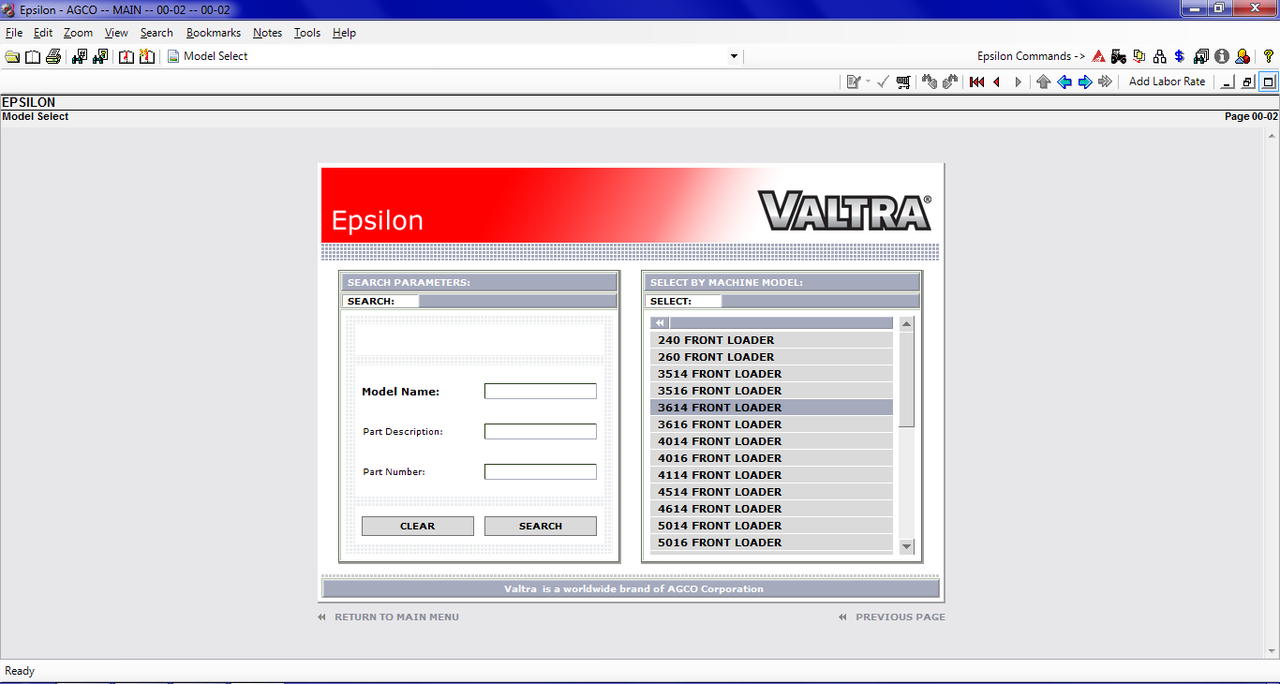Select 3614 FRONT LOADER
The image size is (1280, 684).
coord(771,408)
